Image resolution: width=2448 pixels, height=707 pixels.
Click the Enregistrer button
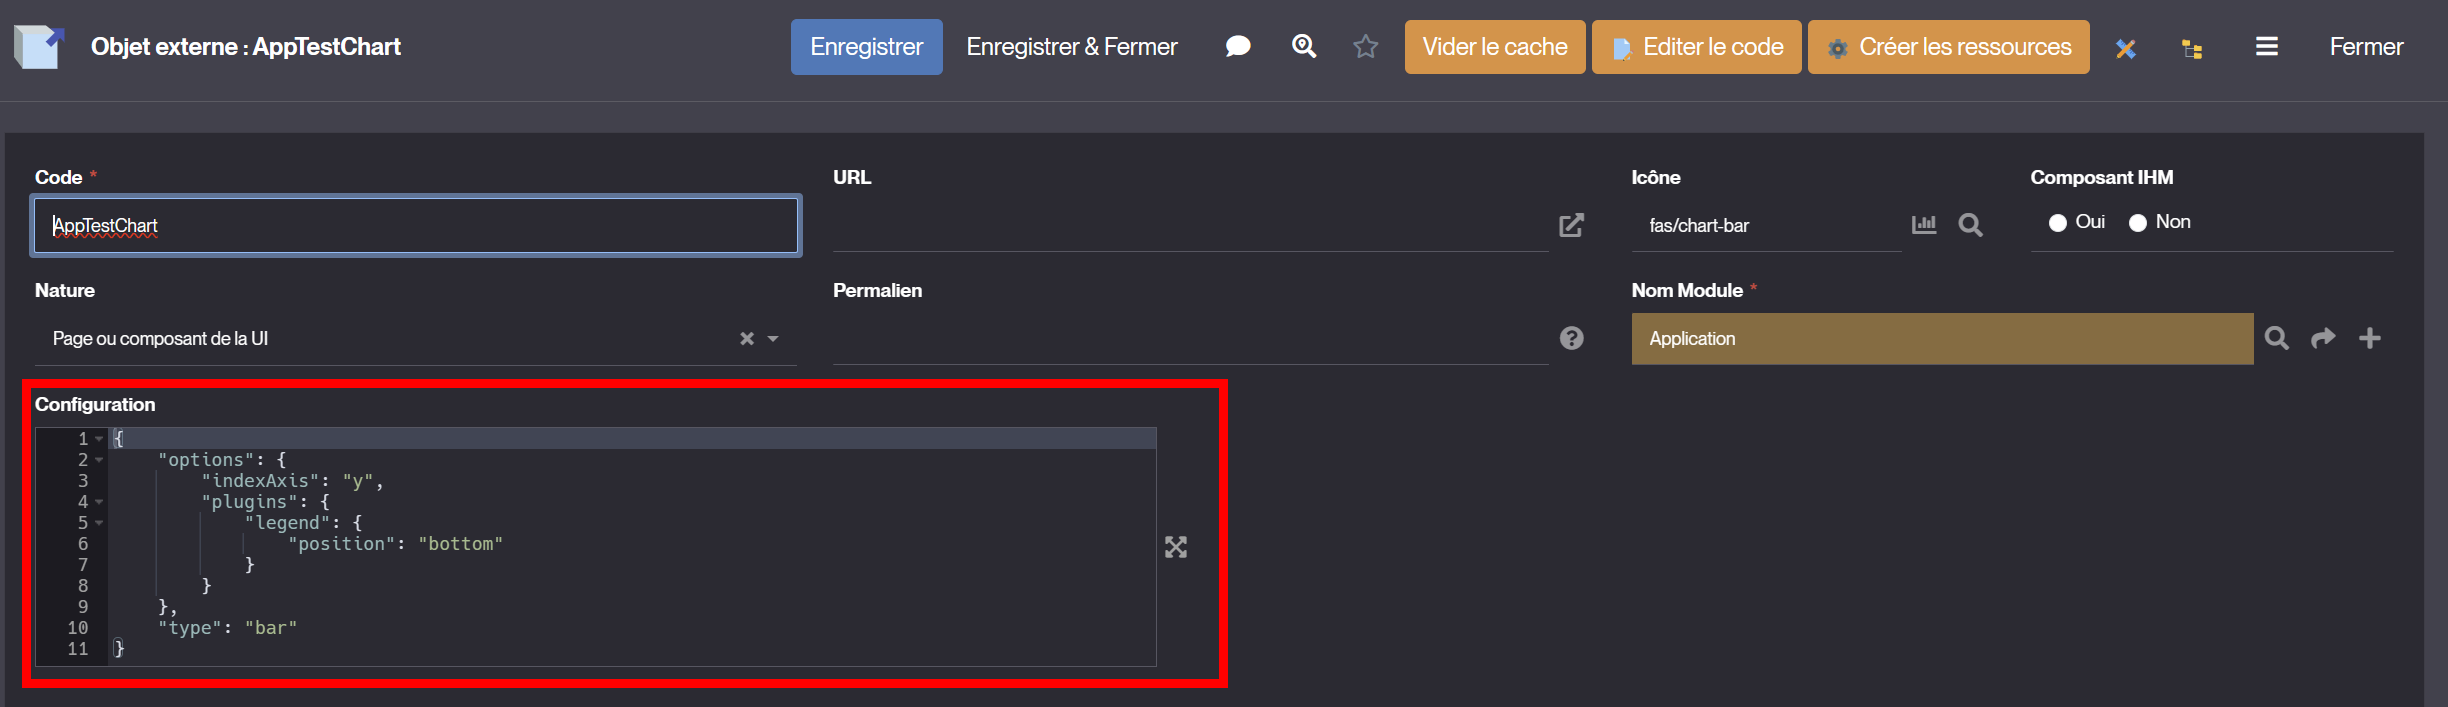click(x=866, y=47)
